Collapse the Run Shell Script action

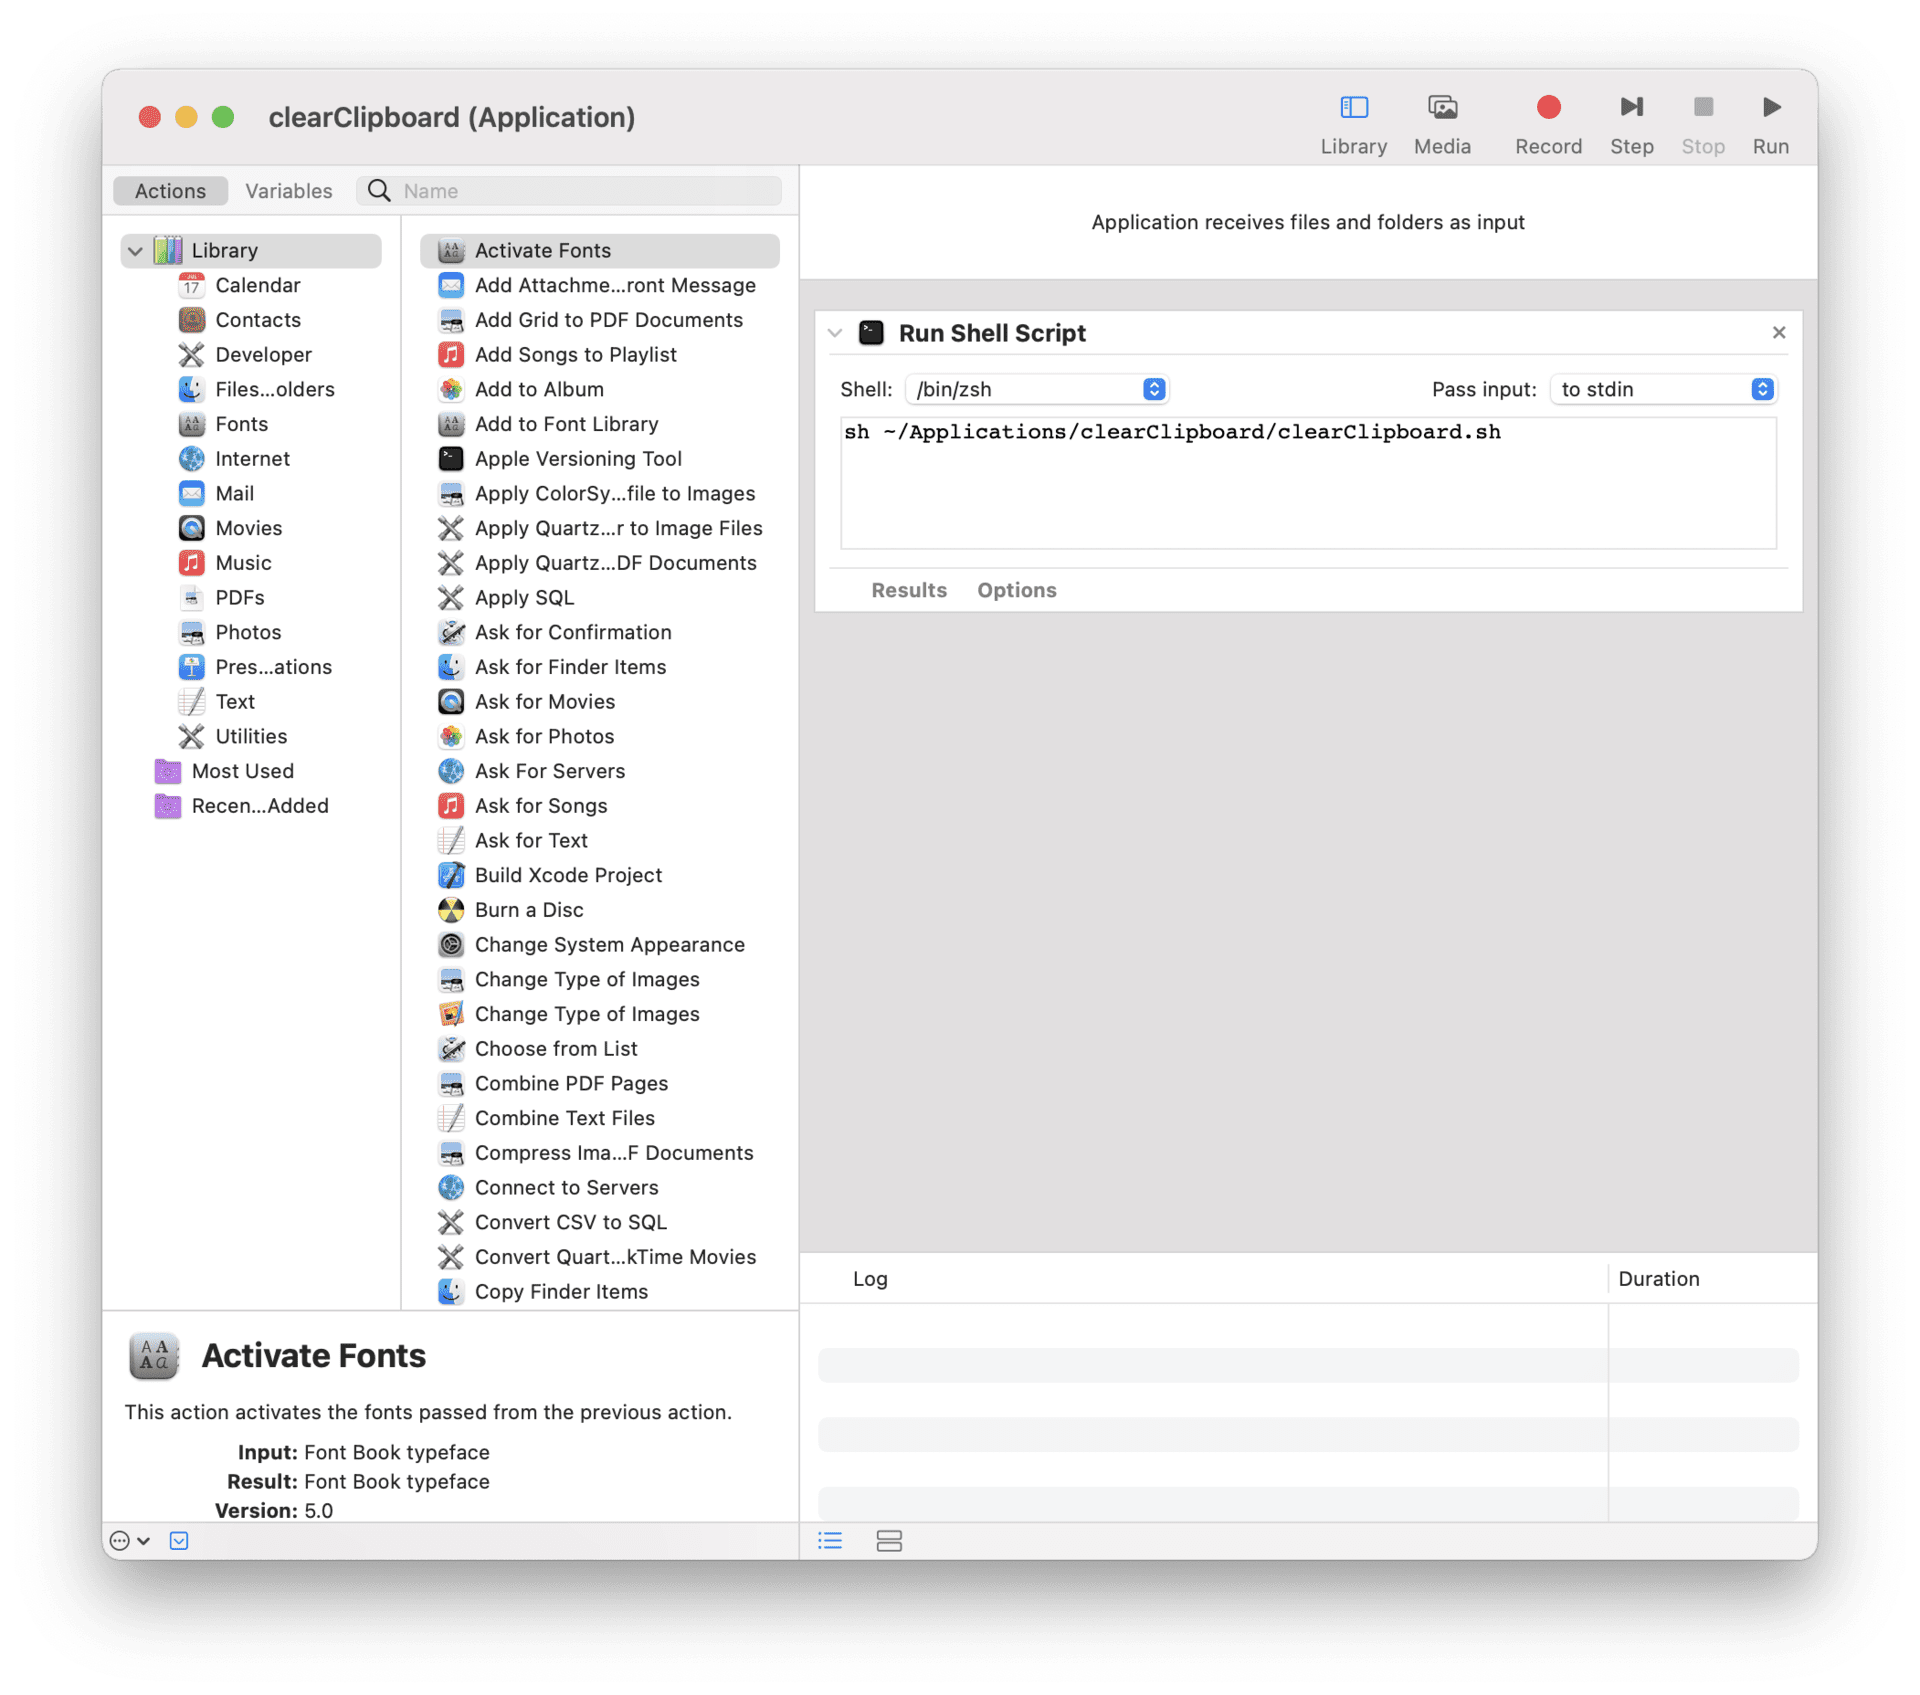click(836, 333)
